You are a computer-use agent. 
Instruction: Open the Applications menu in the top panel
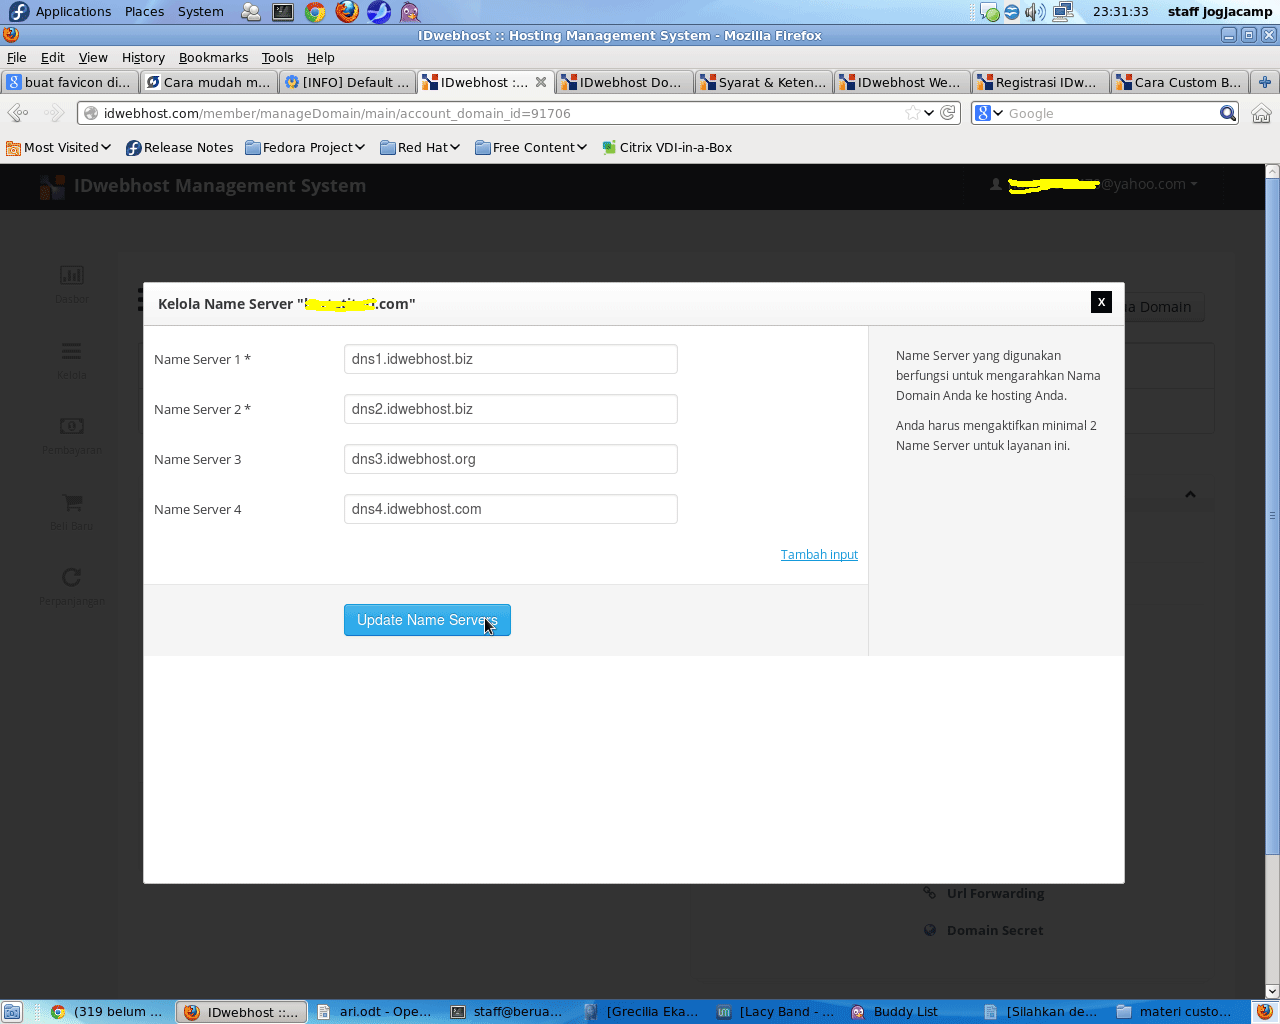[x=61, y=12]
